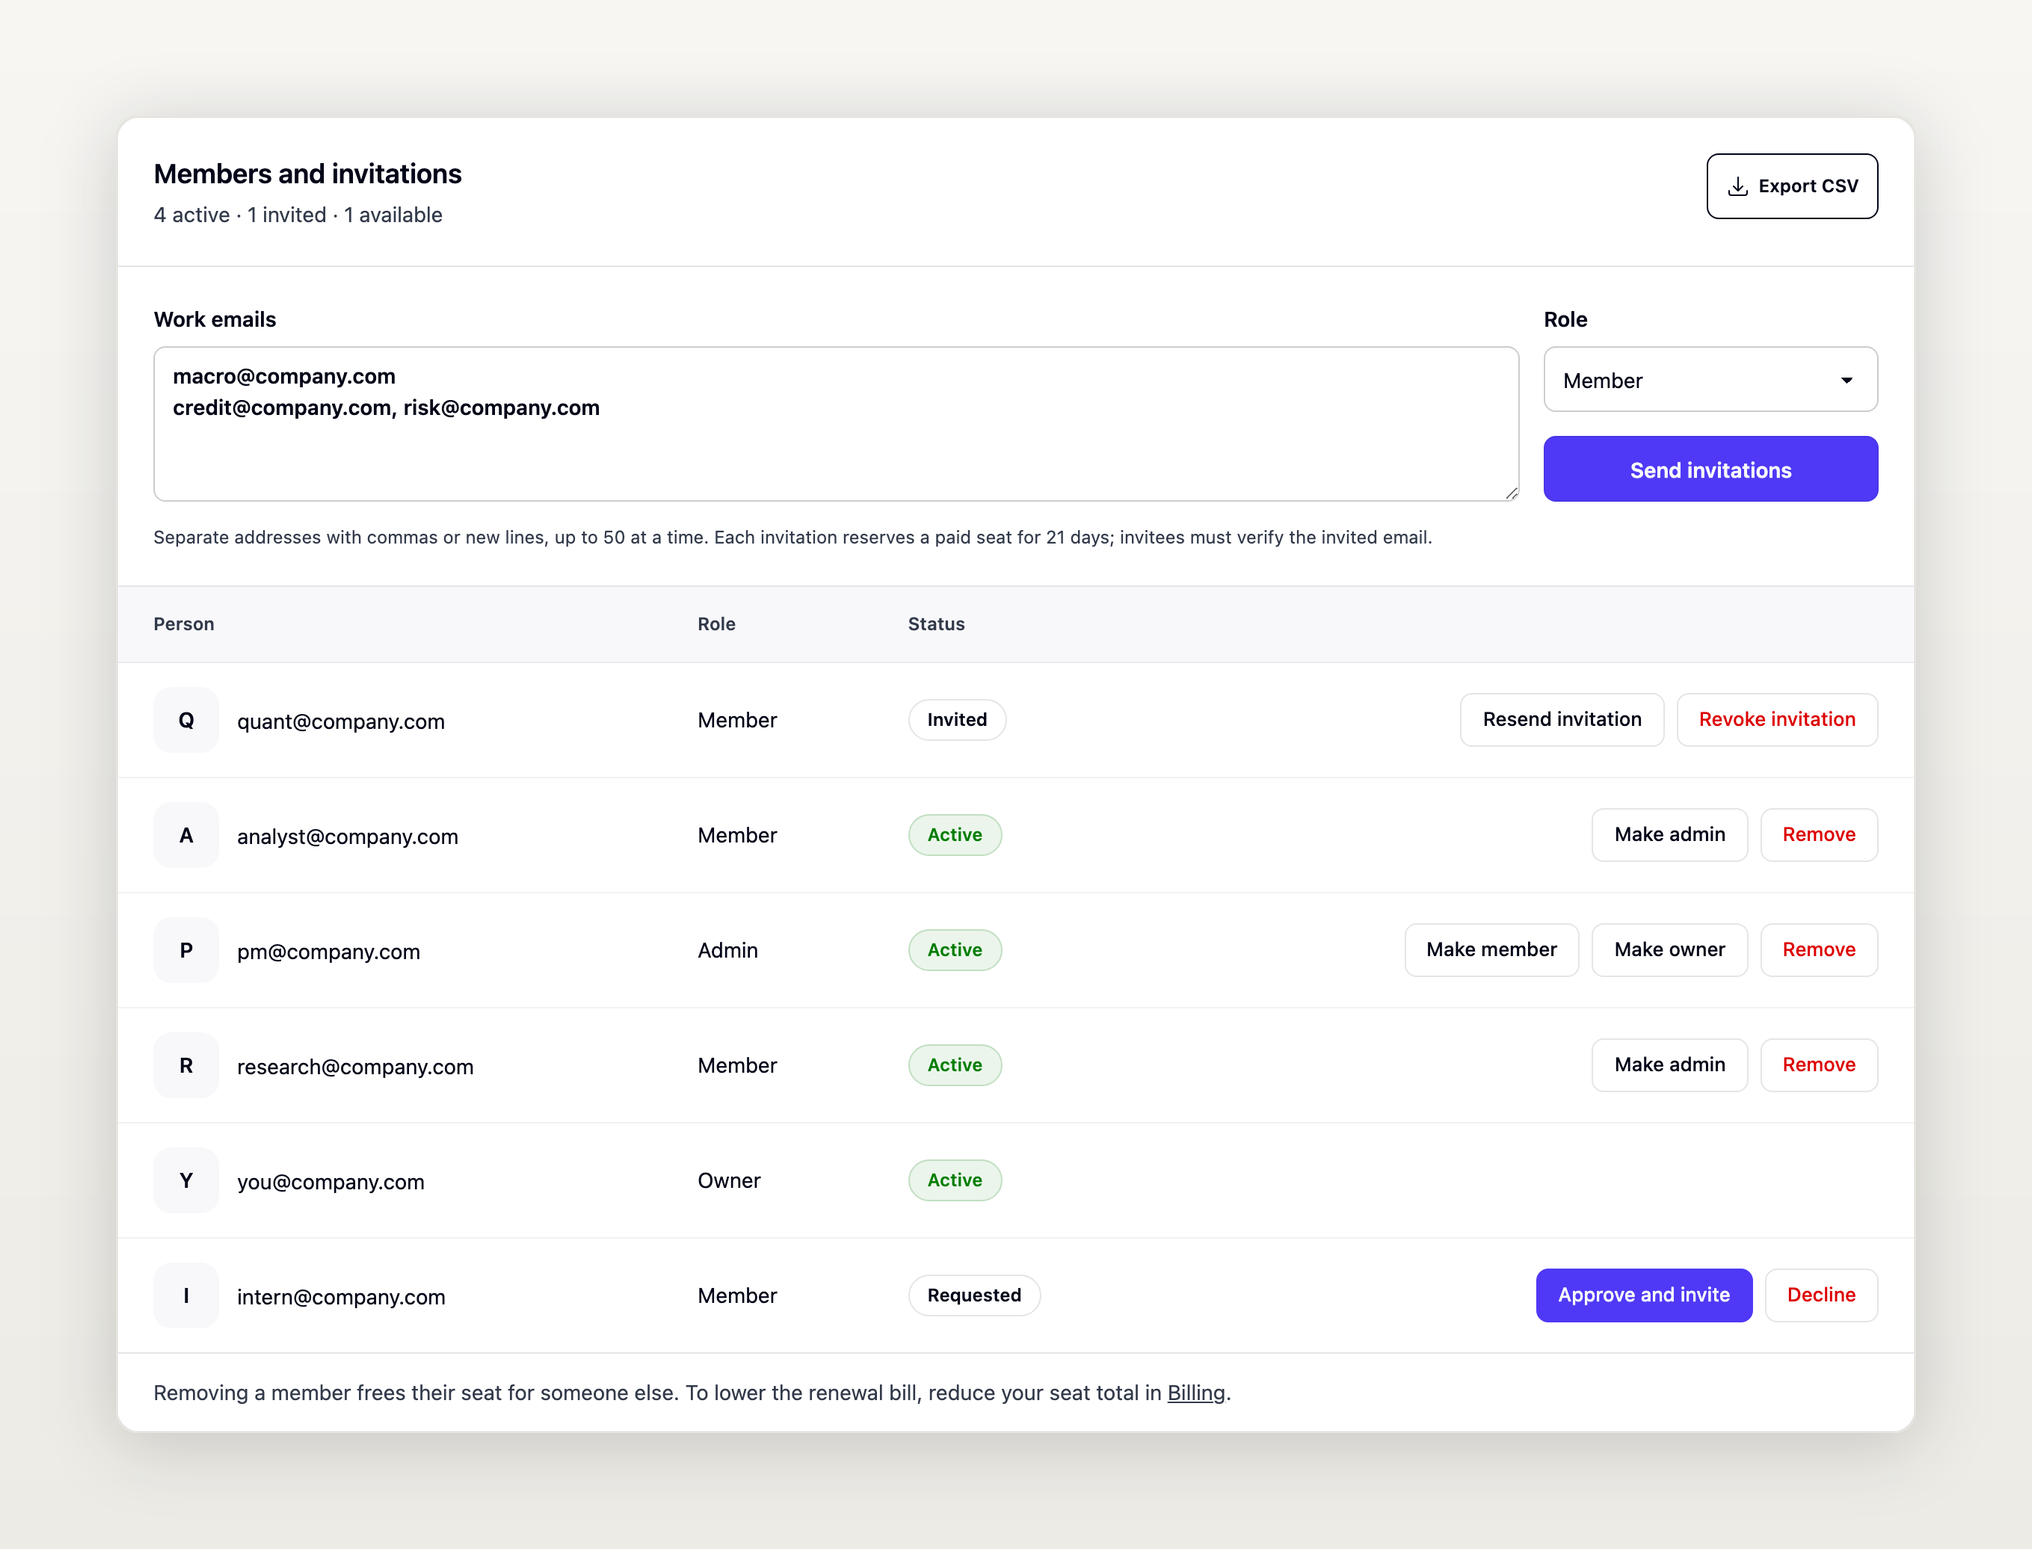
Task: Resend invitation to quant@company.com
Action: 1561,720
